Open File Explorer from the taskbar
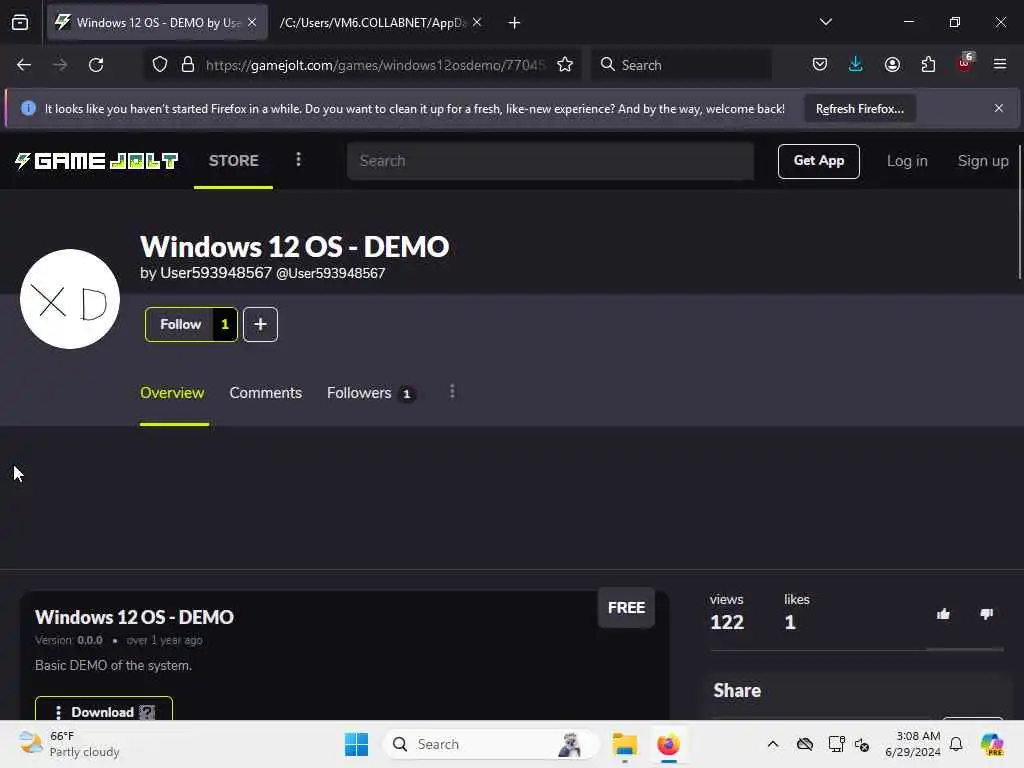Viewport: 1024px width, 768px height. pyautogui.click(x=625, y=744)
